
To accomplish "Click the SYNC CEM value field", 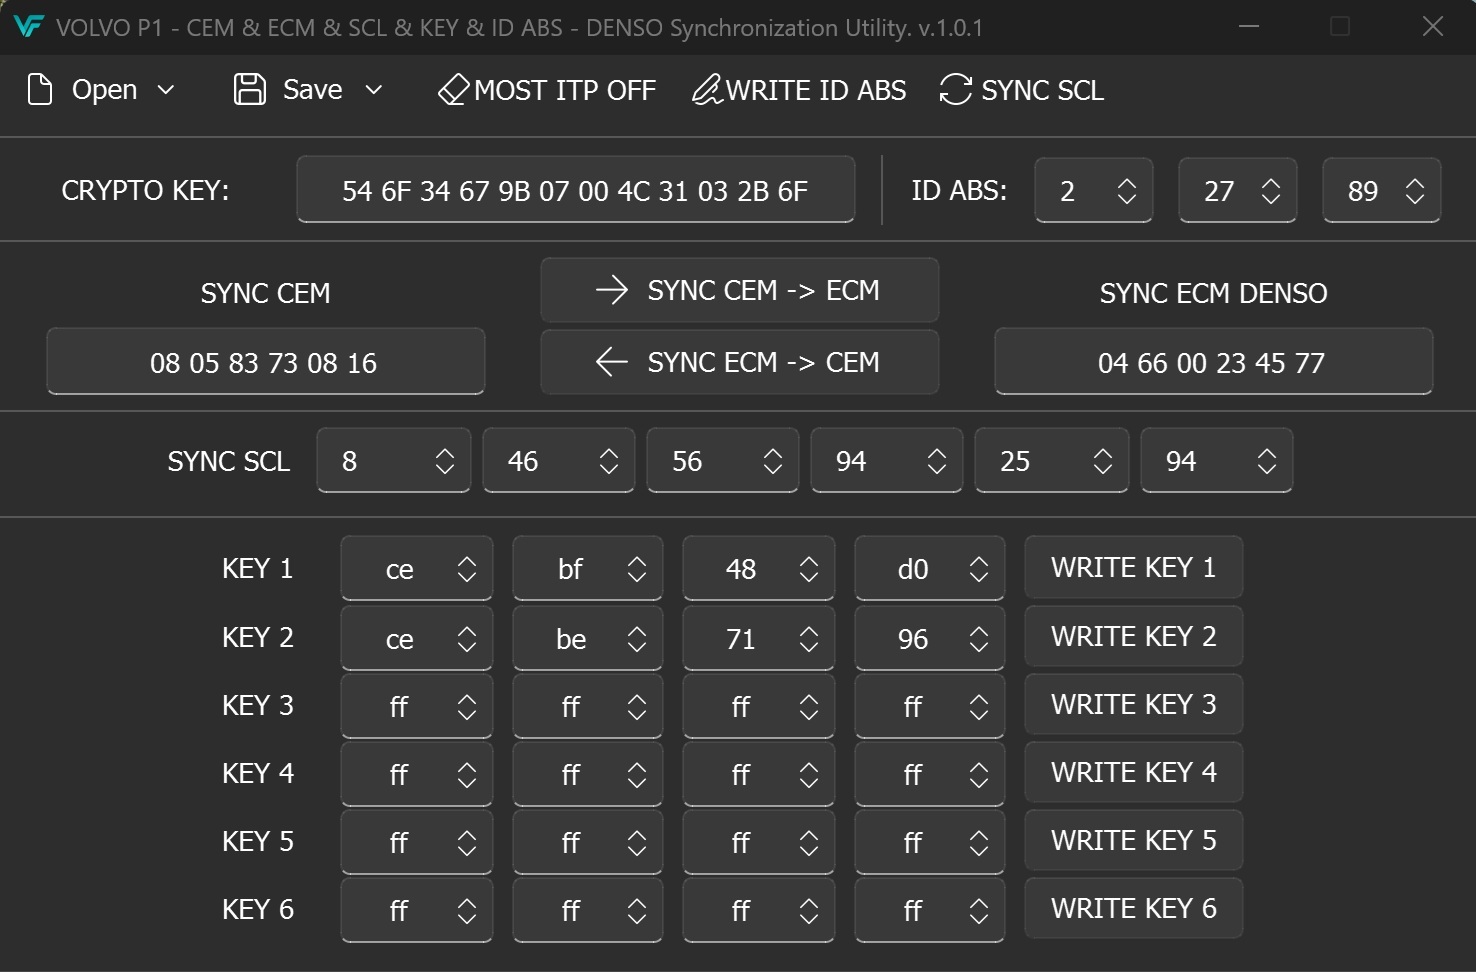I will [x=266, y=362].
